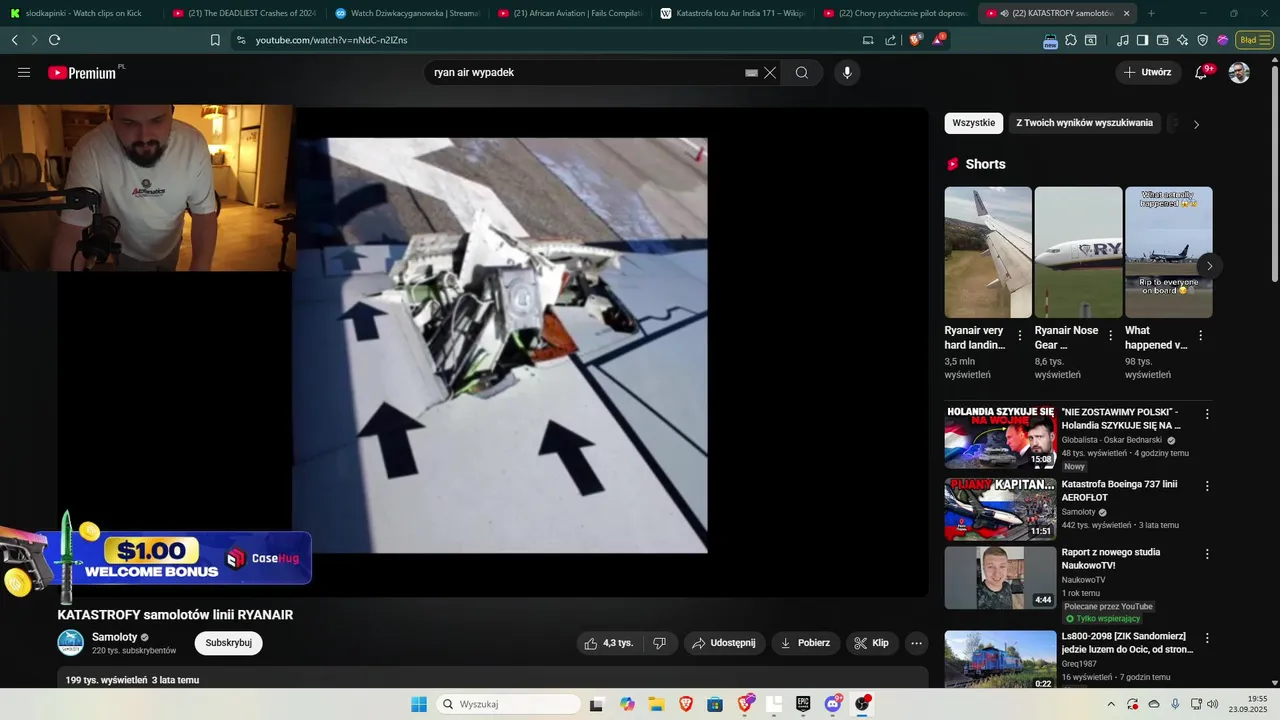
Task: Select the Wszystkie filter chip
Action: (x=973, y=123)
